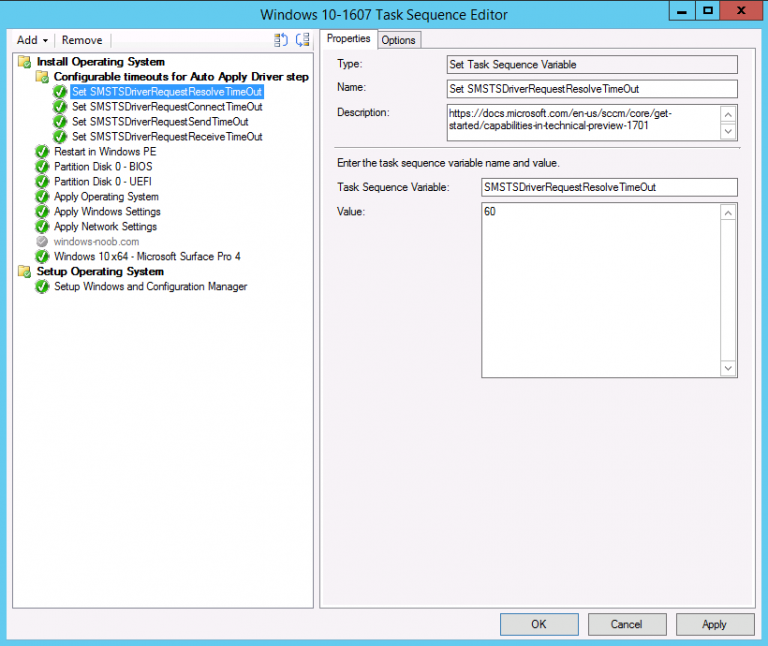Click into the Task Sequence Variable field
Screen dimensions: 768x646
point(608,187)
